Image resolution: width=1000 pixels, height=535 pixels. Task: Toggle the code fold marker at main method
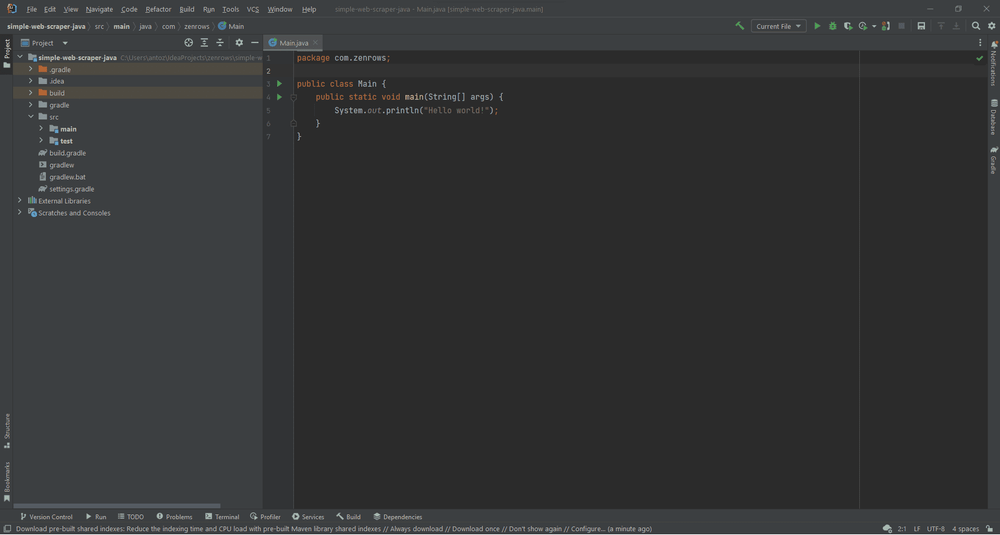[x=294, y=97]
